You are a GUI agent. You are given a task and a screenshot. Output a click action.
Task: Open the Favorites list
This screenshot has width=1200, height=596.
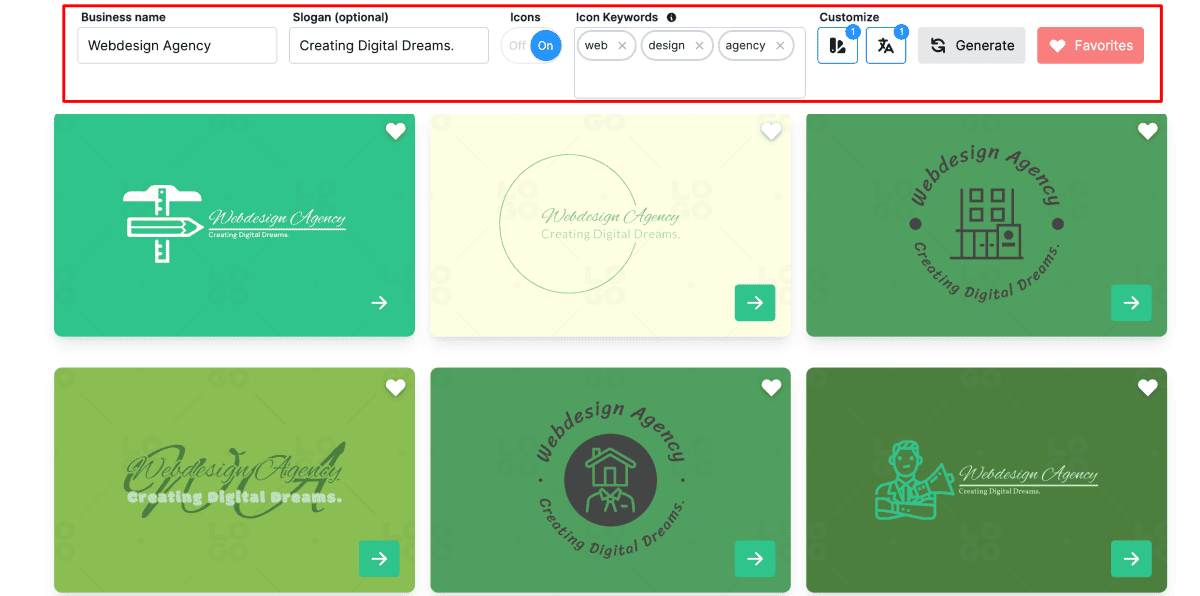(x=1090, y=46)
